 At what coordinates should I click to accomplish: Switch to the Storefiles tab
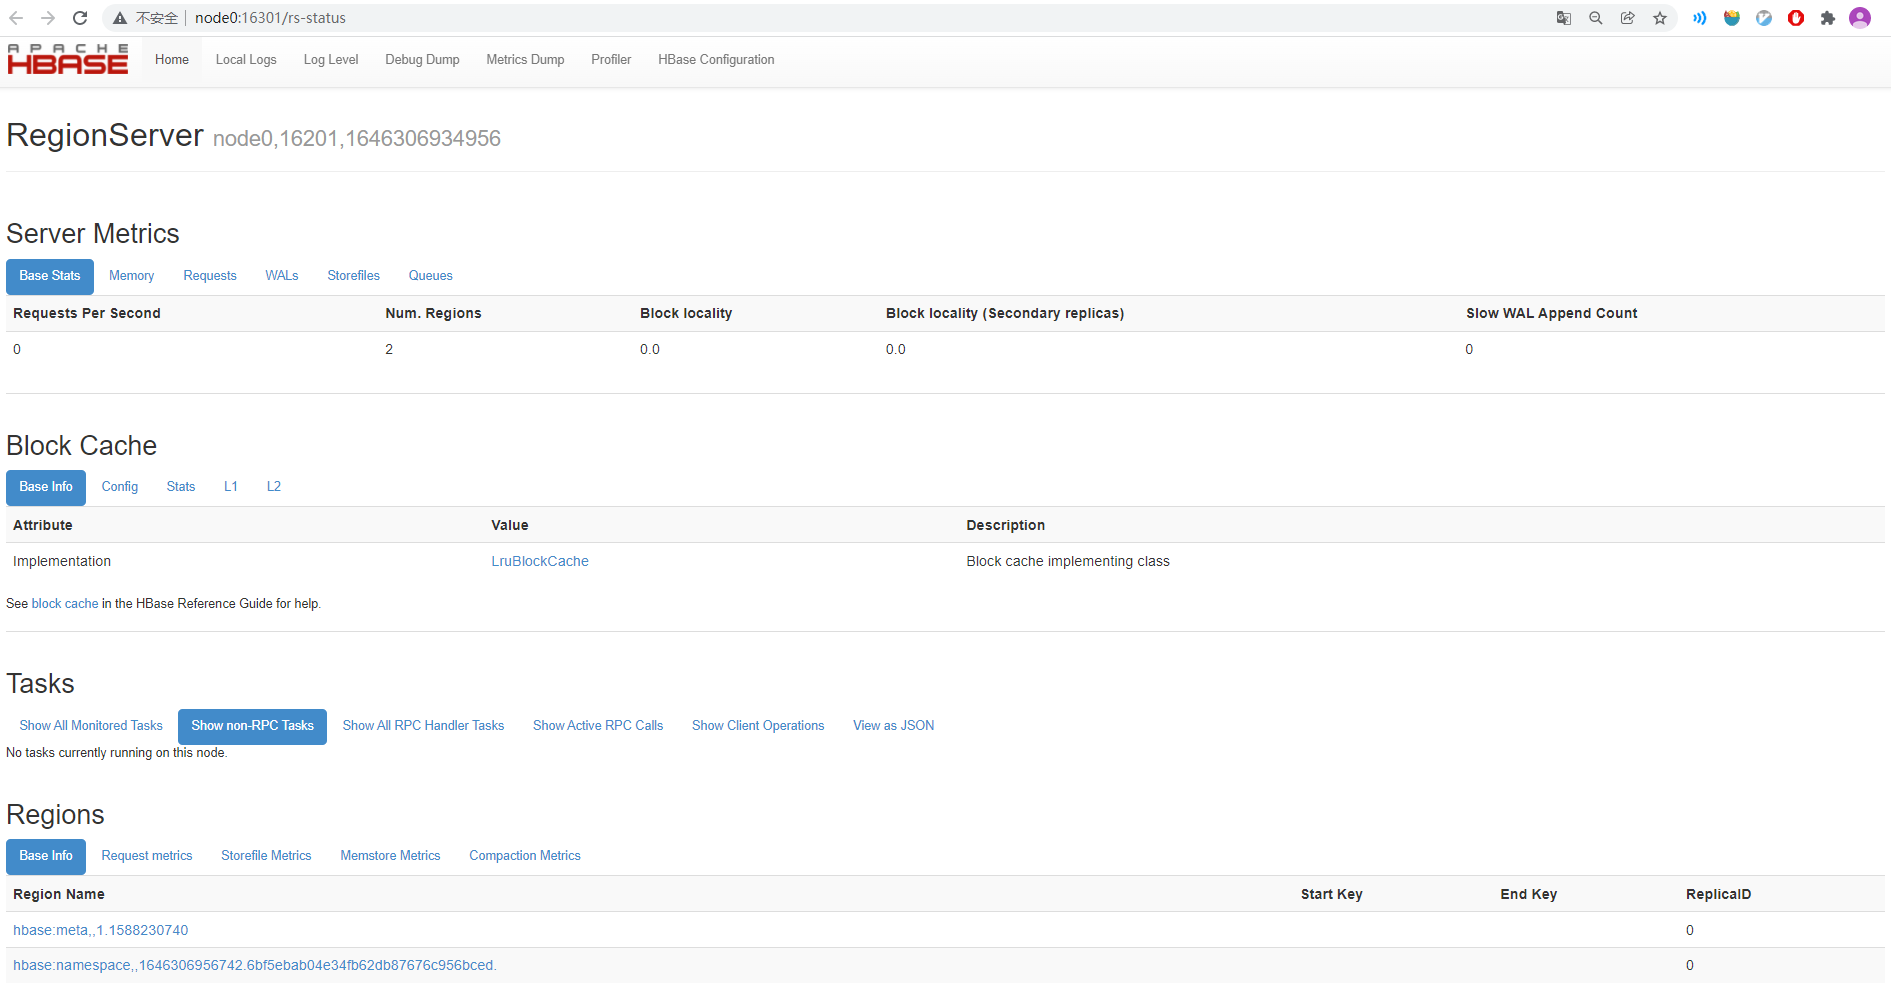(354, 276)
